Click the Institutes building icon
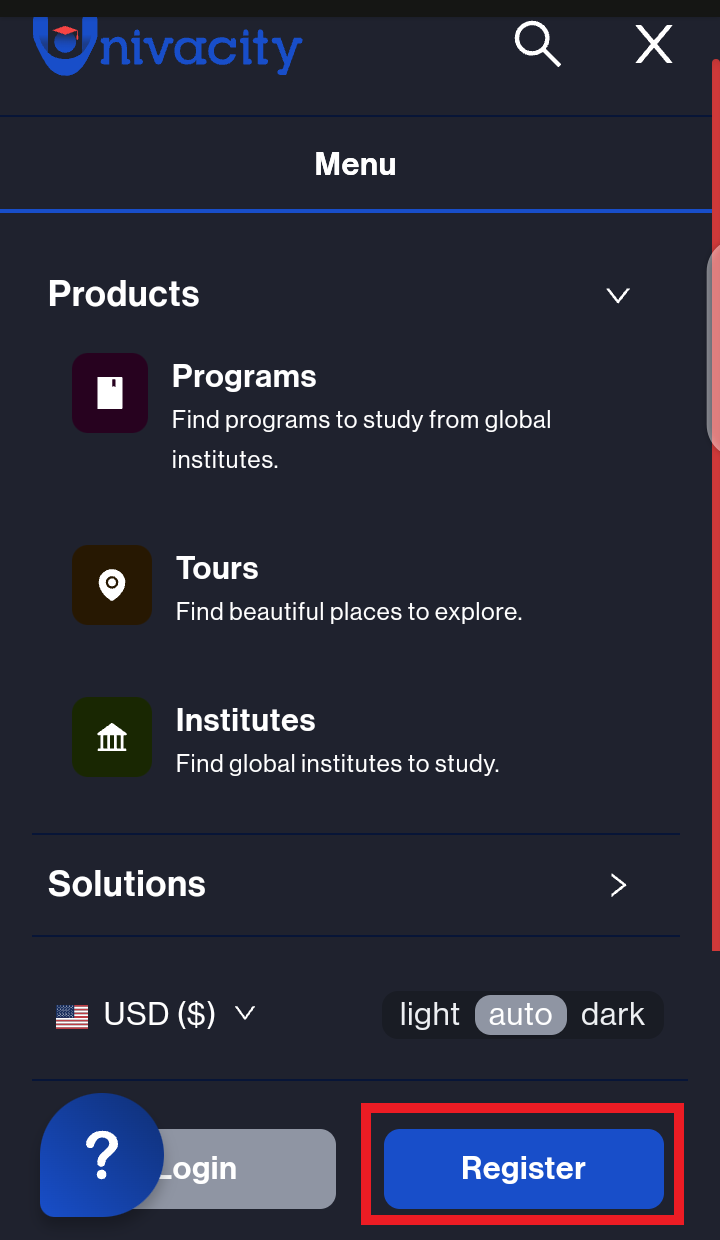The width and height of the screenshot is (720, 1240). click(x=112, y=738)
